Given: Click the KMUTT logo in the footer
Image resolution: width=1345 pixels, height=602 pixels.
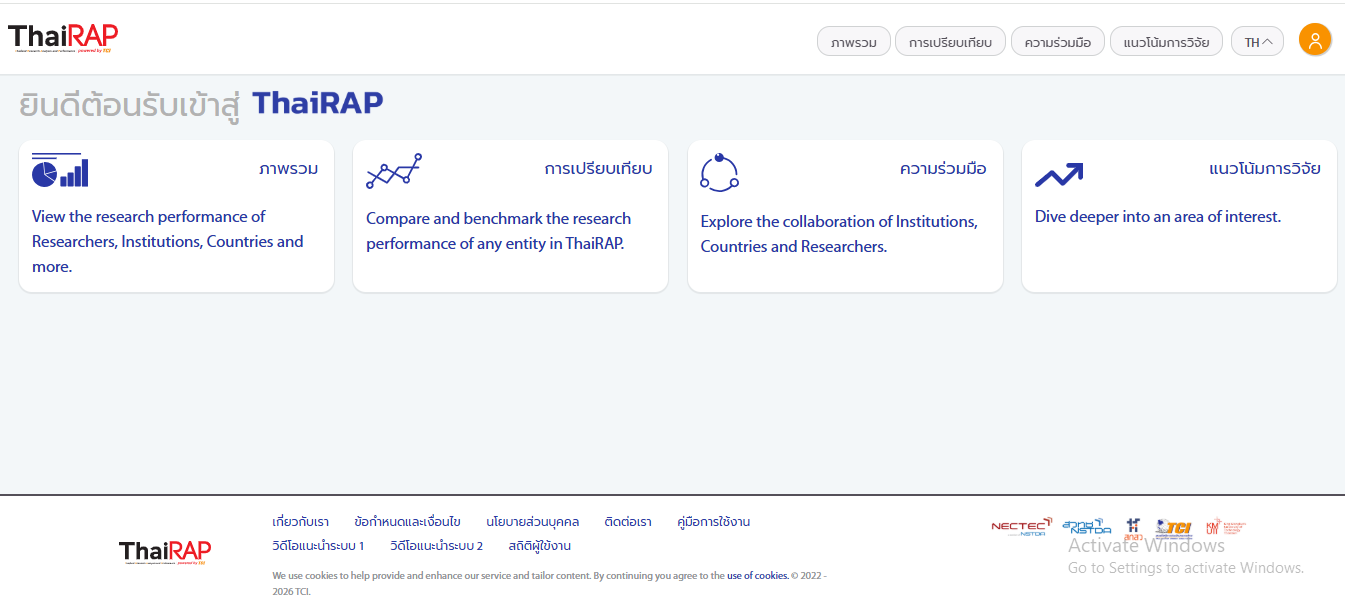Looking at the screenshot, I should (x=1225, y=526).
